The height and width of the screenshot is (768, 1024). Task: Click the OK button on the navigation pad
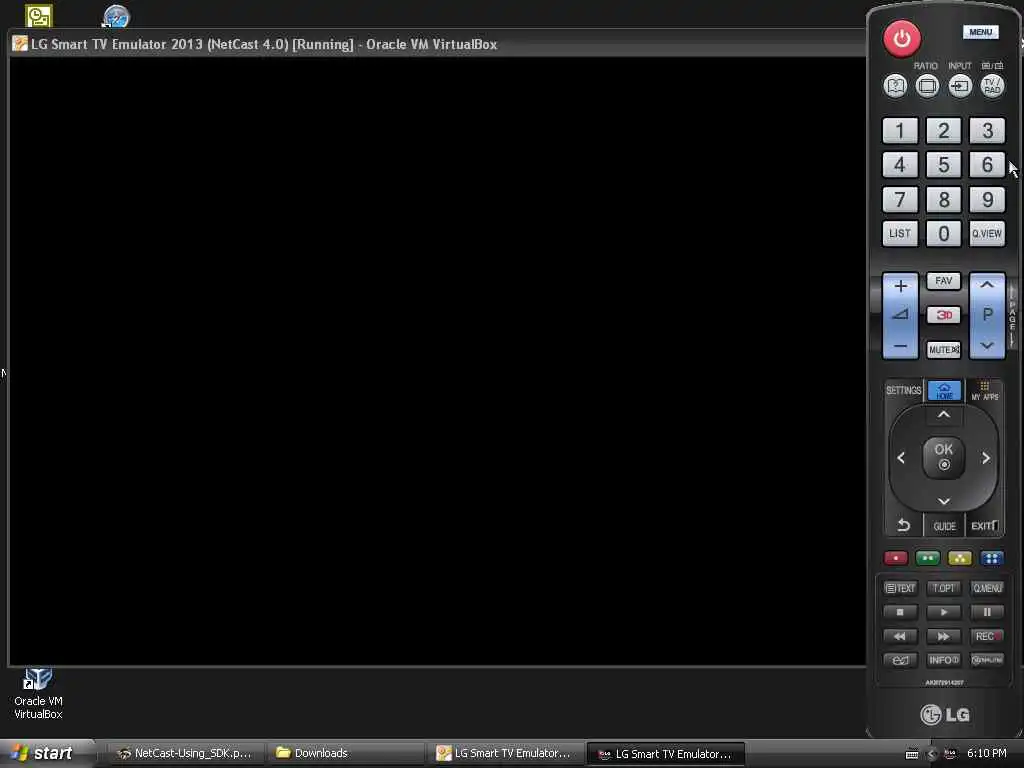[944, 457]
